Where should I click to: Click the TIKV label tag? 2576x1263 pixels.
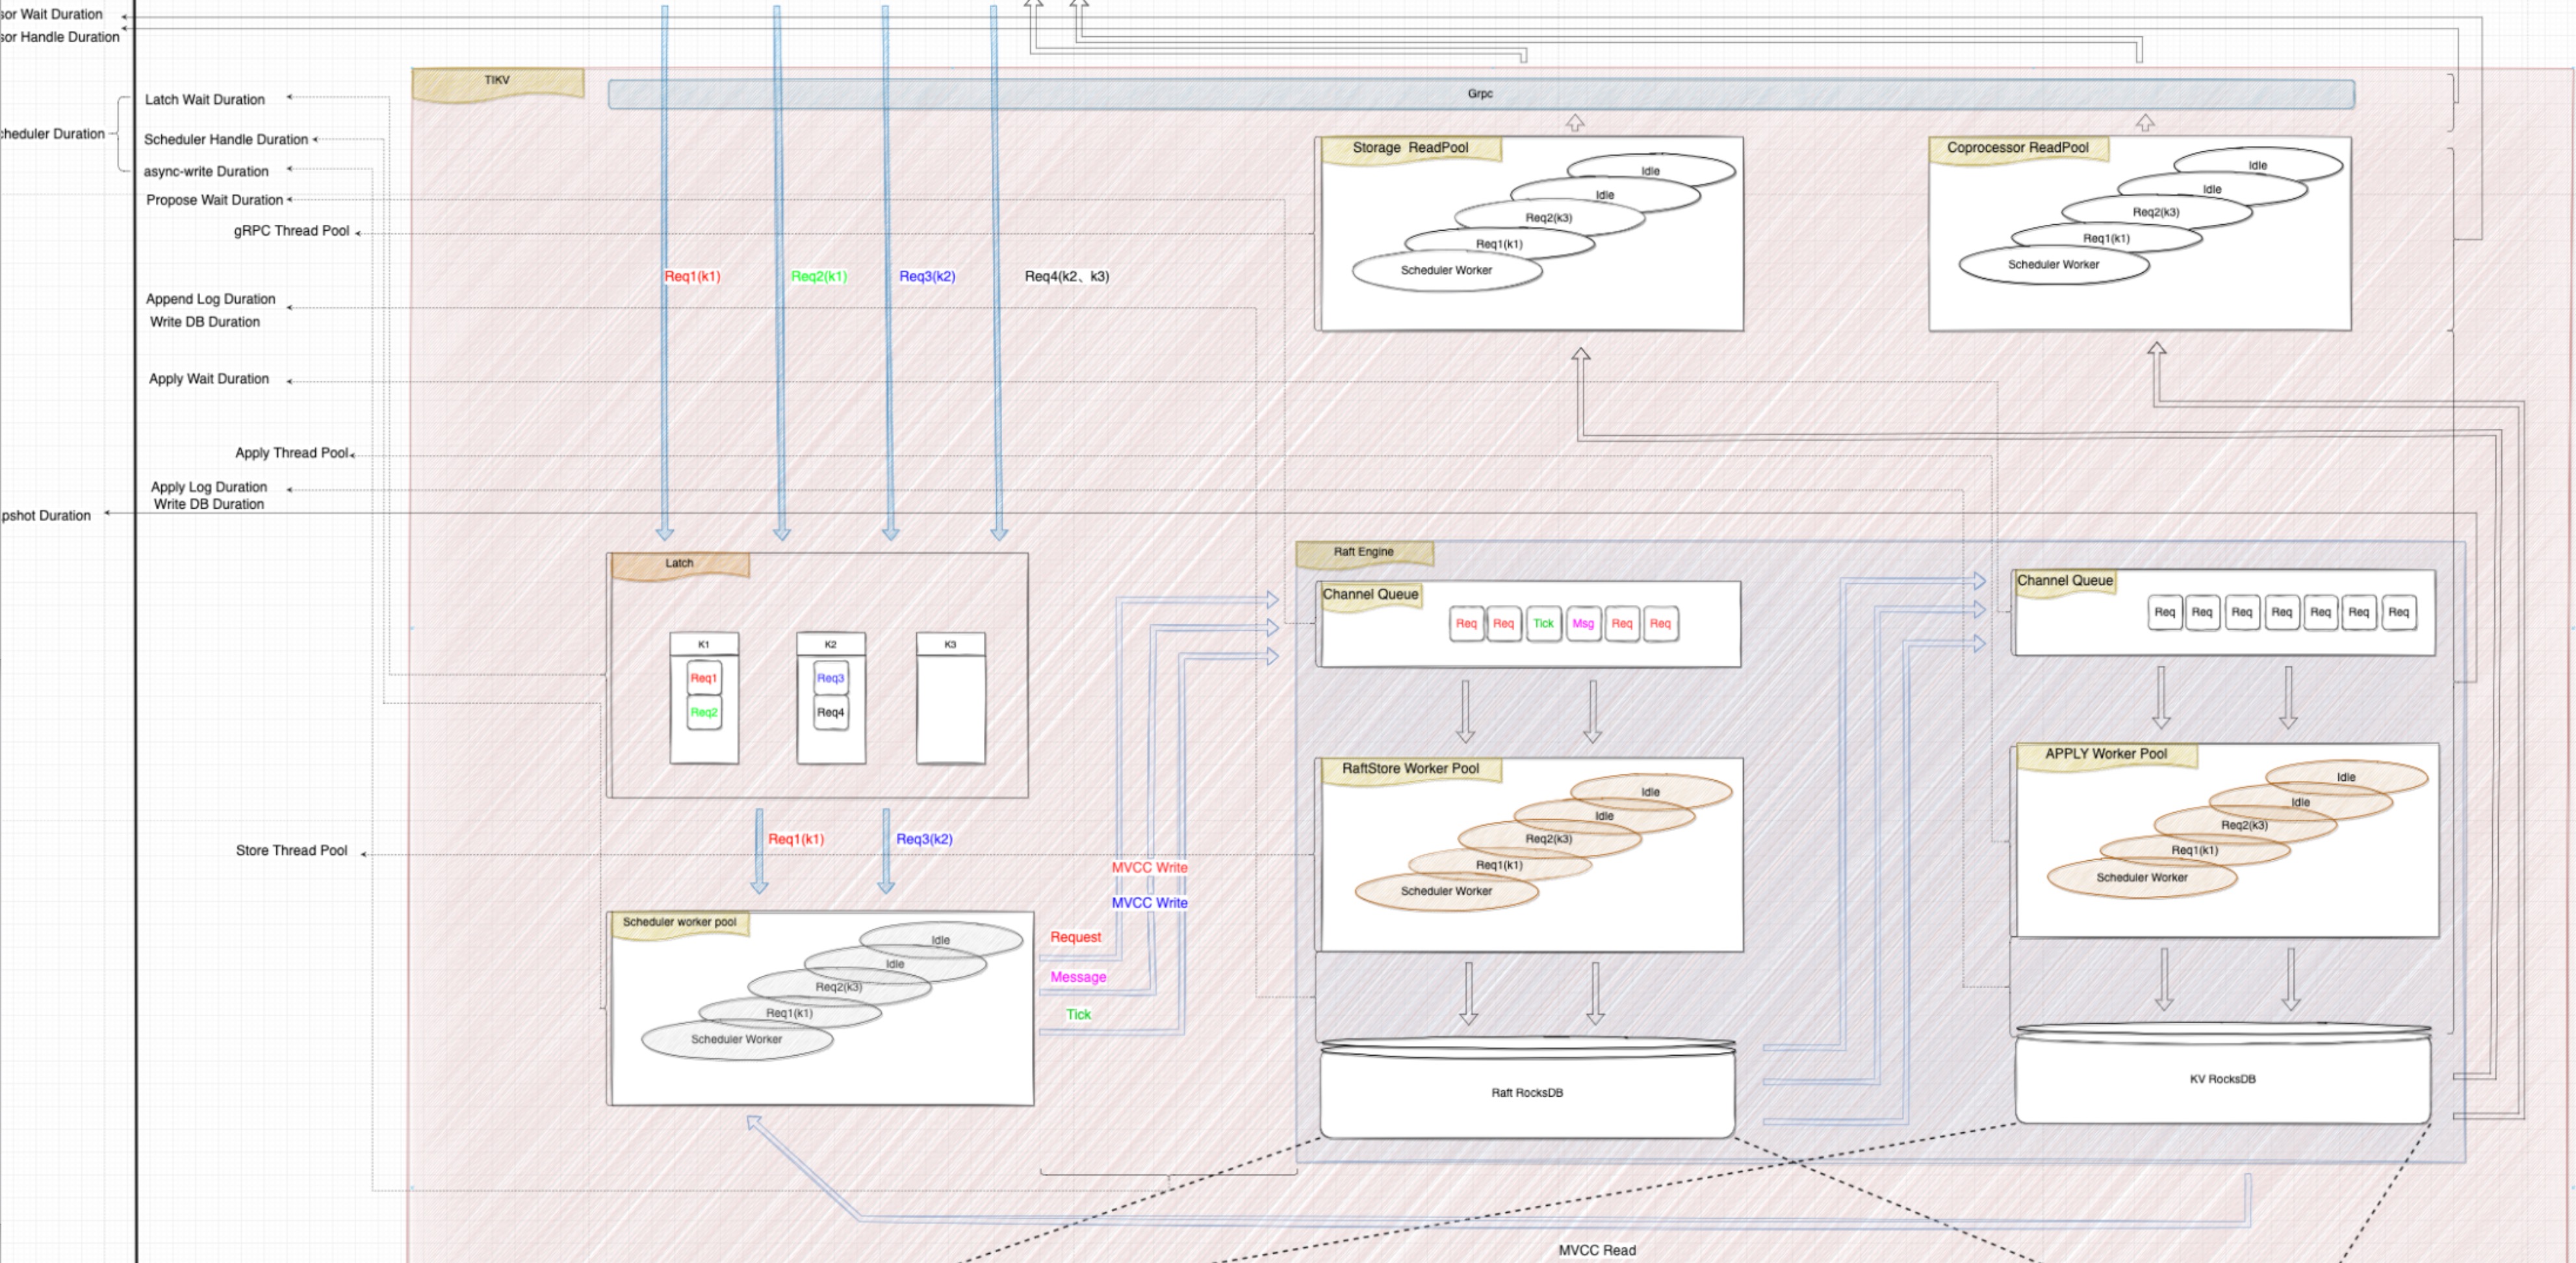pyautogui.click(x=497, y=80)
